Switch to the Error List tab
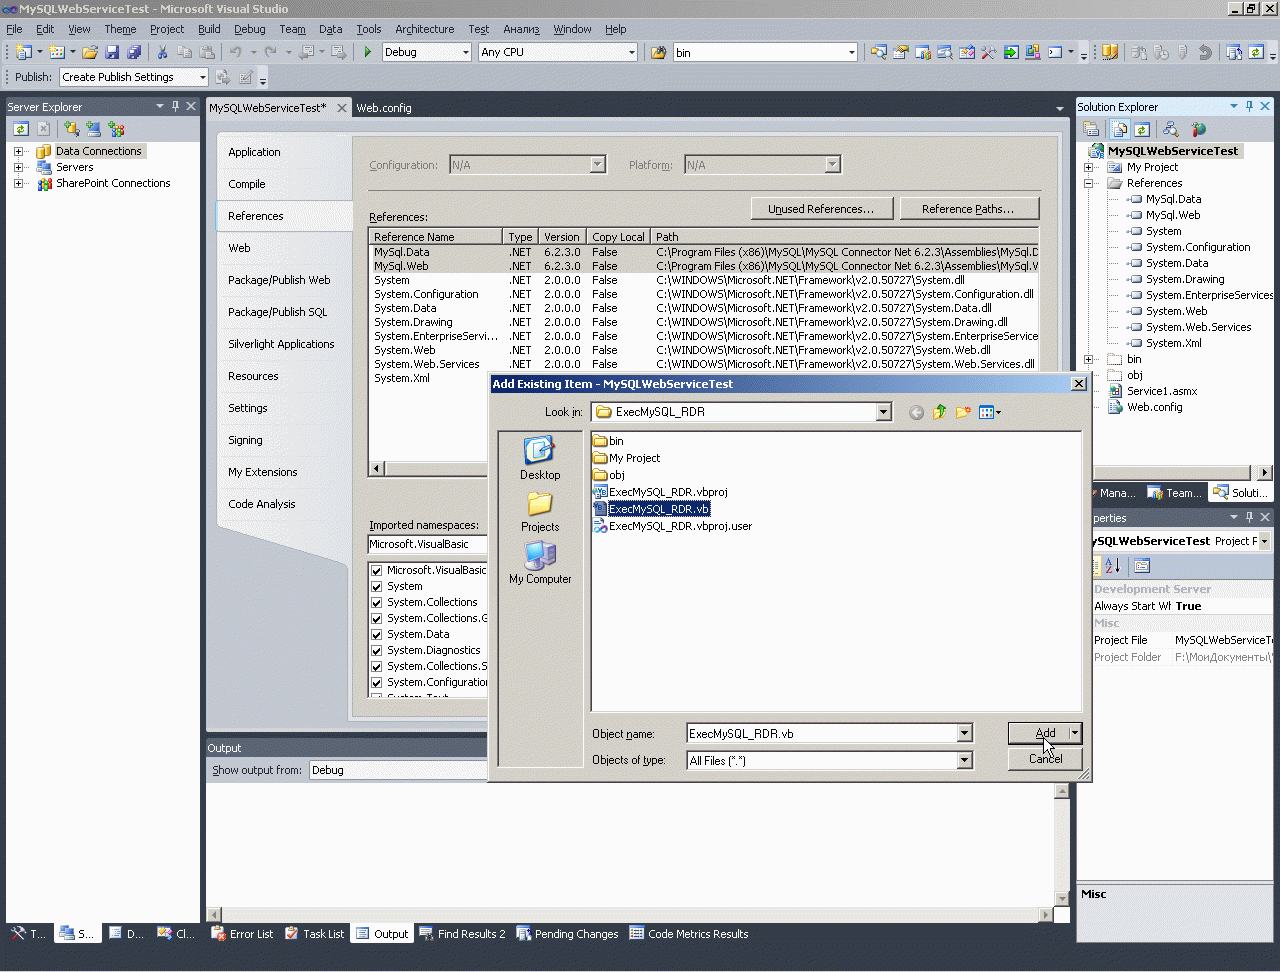This screenshot has width=1280, height=972. [x=241, y=934]
